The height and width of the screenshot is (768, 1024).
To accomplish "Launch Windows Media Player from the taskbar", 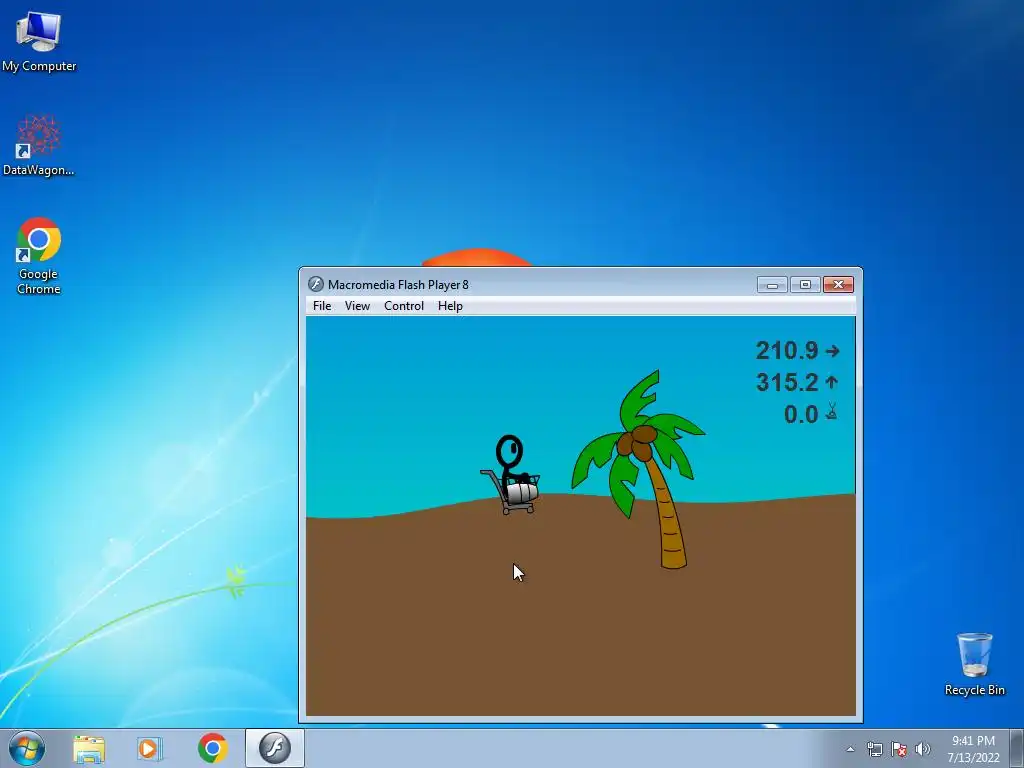I will pyautogui.click(x=150, y=748).
